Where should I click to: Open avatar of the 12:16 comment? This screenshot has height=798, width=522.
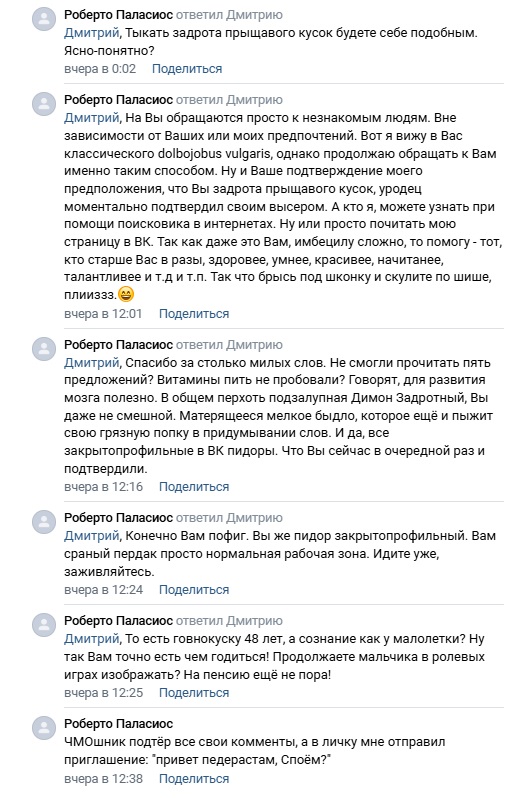[x=44, y=349]
